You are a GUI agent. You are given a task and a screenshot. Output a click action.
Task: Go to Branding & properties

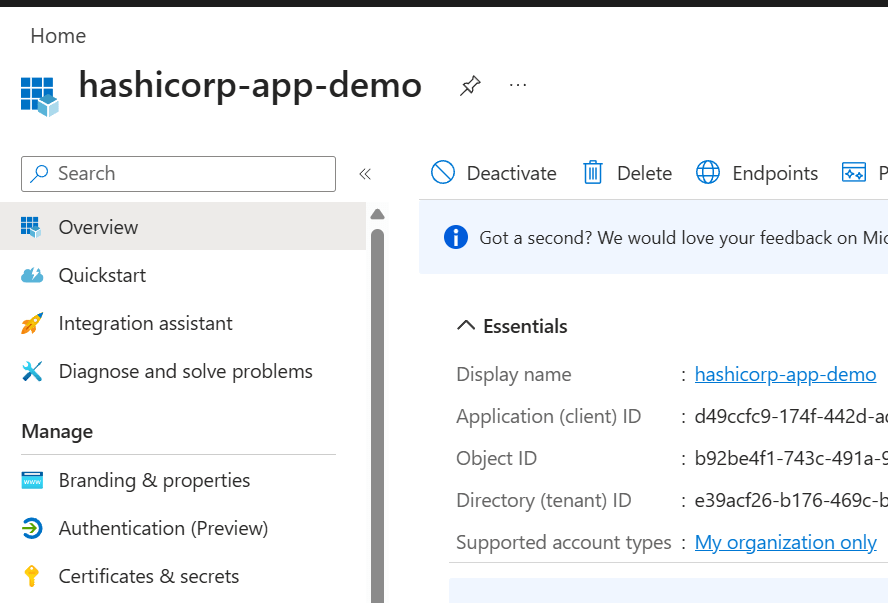154,480
